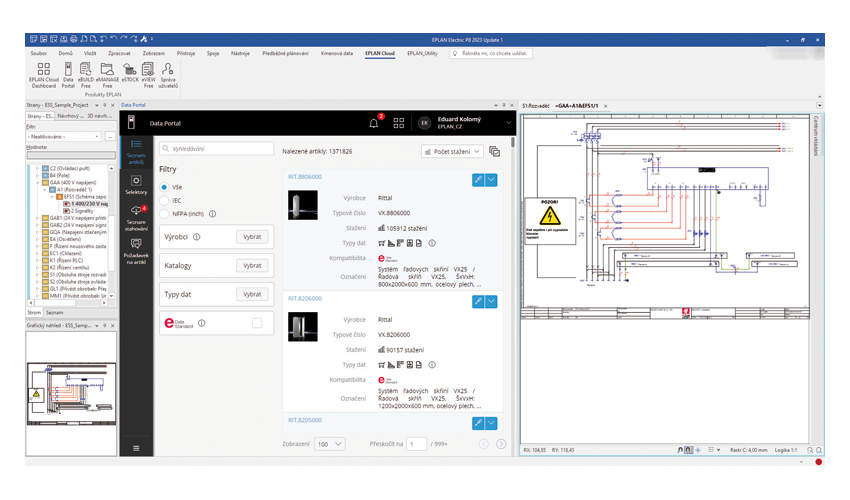The width and height of the screenshot is (850, 500).
Task: Click Vybrat button for Výrobci
Action: pos(252,236)
